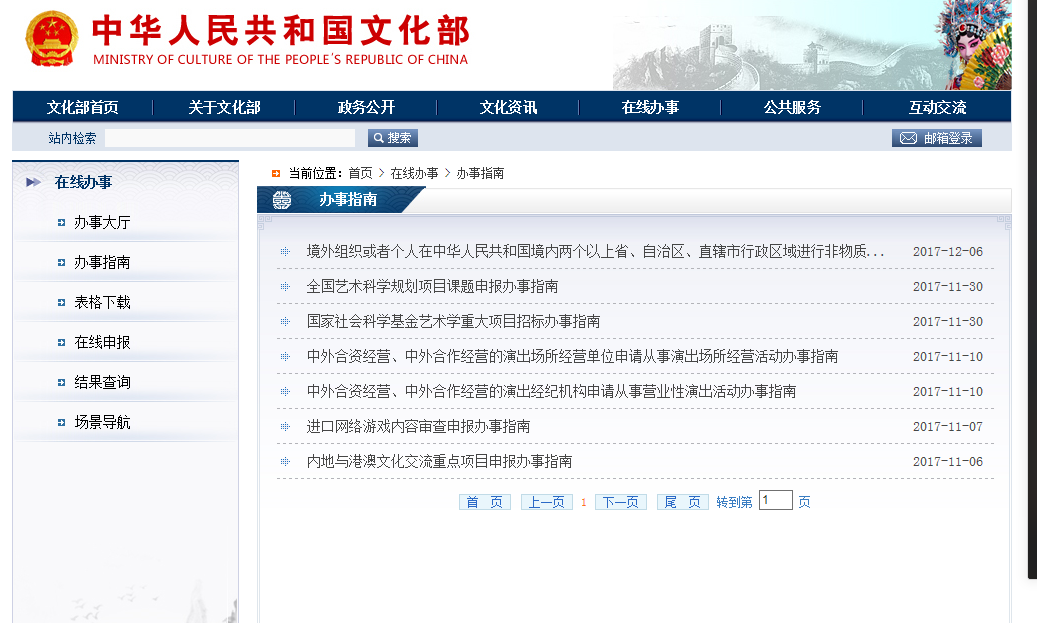
Task: Open 内地与港澳文化交流重点项目申报办事指南
Action: [x=439, y=462]
